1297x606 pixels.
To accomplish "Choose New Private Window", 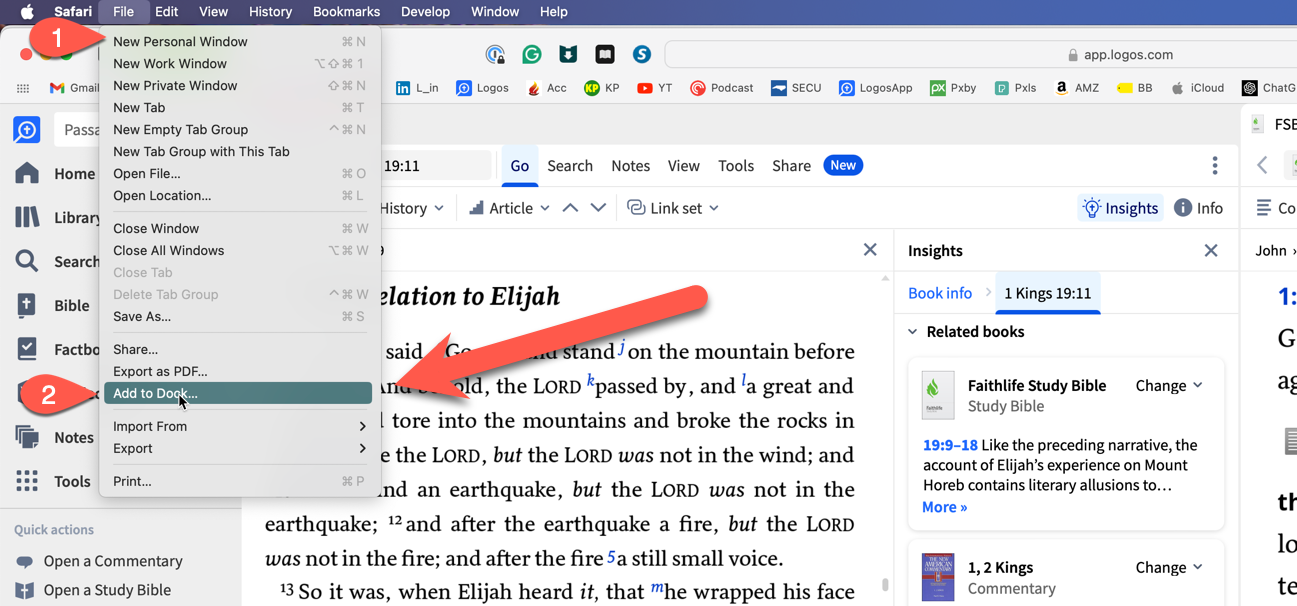I will point(238,86).
